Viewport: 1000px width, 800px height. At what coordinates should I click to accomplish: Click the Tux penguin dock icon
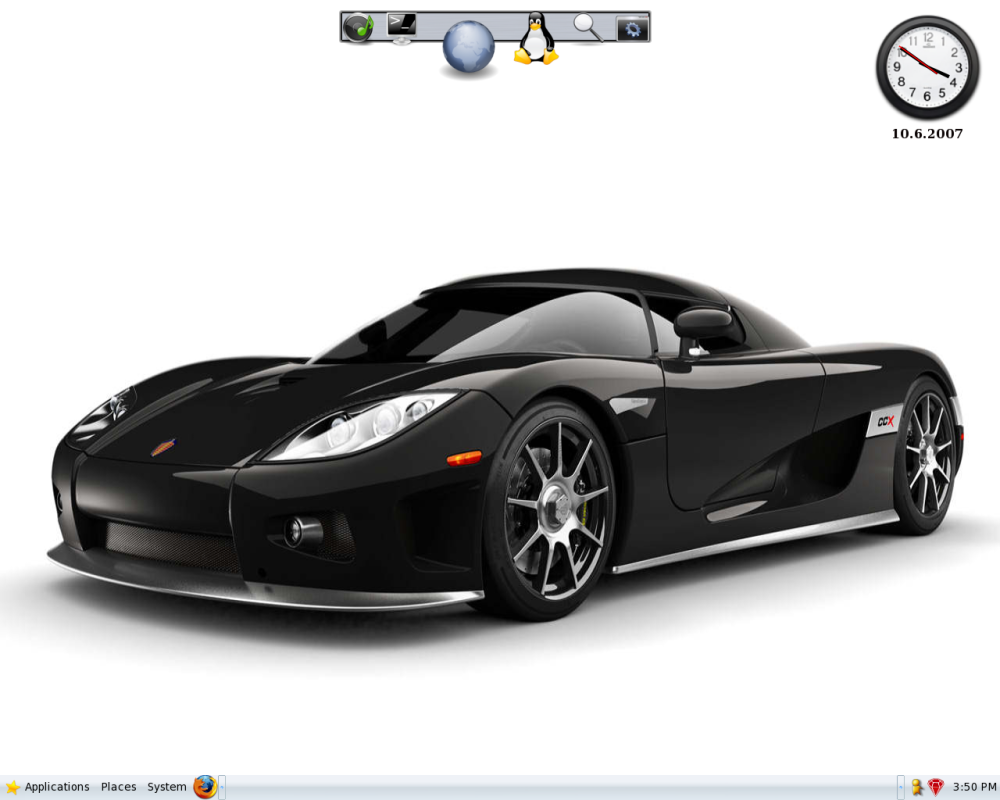[536, 38]
